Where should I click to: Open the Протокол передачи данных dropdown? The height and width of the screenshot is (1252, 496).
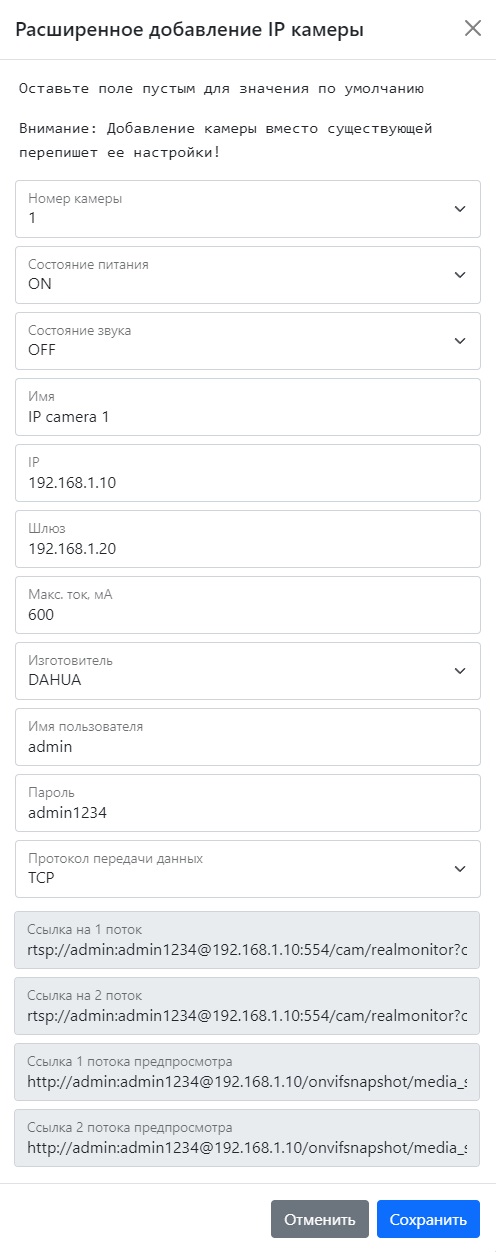(248, 869)
